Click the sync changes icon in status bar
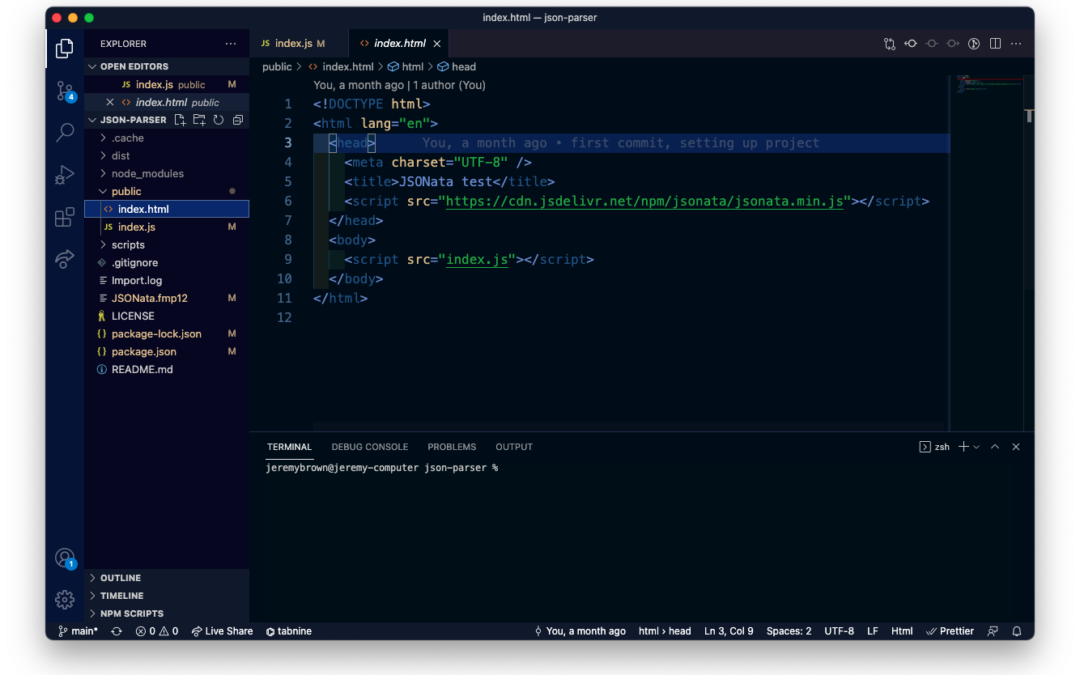The height and width of the screenshot is (675, 1080). 116,632
